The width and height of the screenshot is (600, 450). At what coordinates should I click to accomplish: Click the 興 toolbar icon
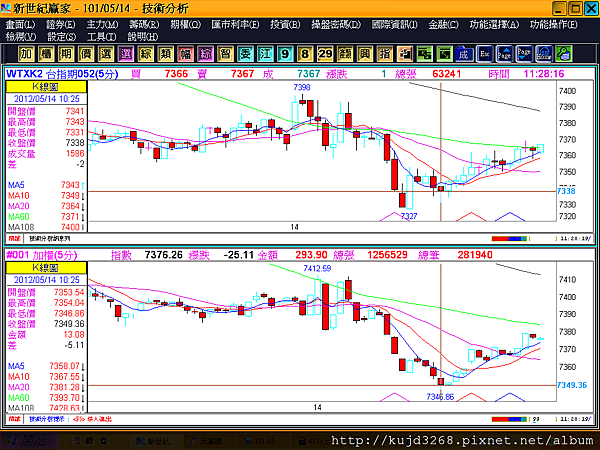[x=364, y=54]
